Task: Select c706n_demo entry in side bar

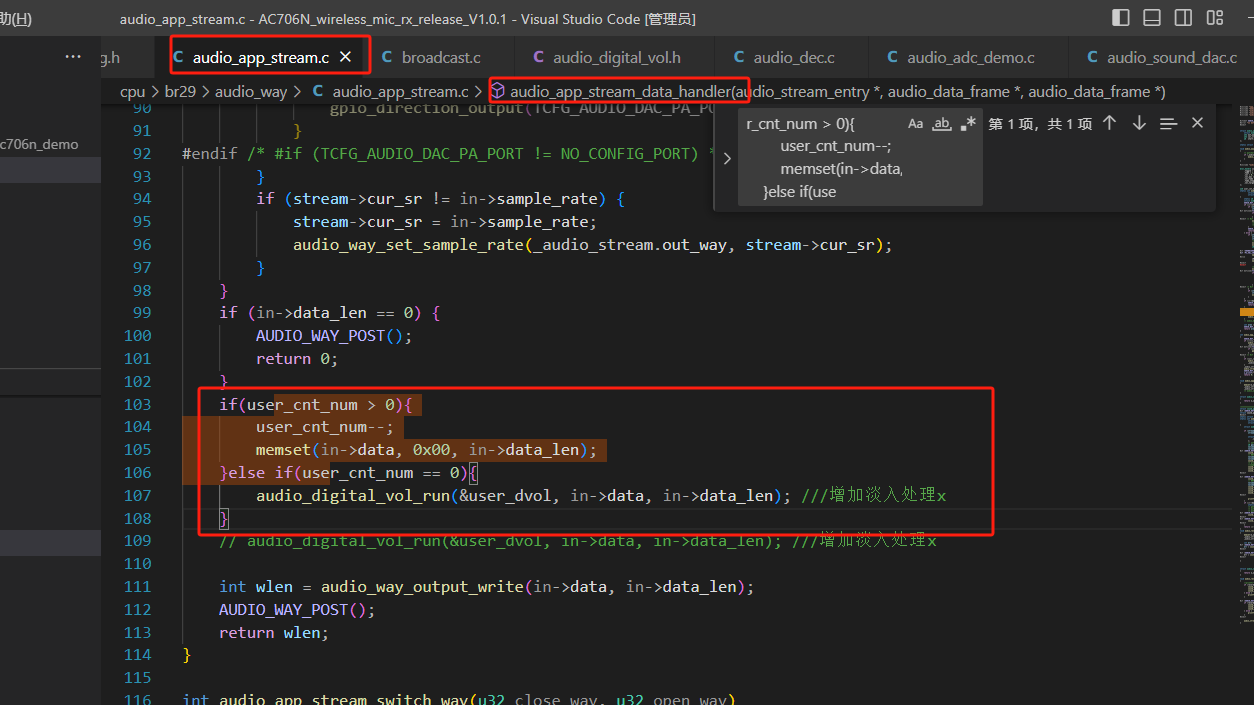Action: click(39, 144)
